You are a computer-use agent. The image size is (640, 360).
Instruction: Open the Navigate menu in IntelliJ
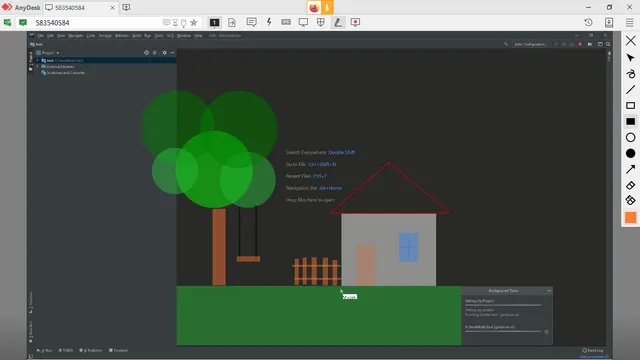pos(76,36)
